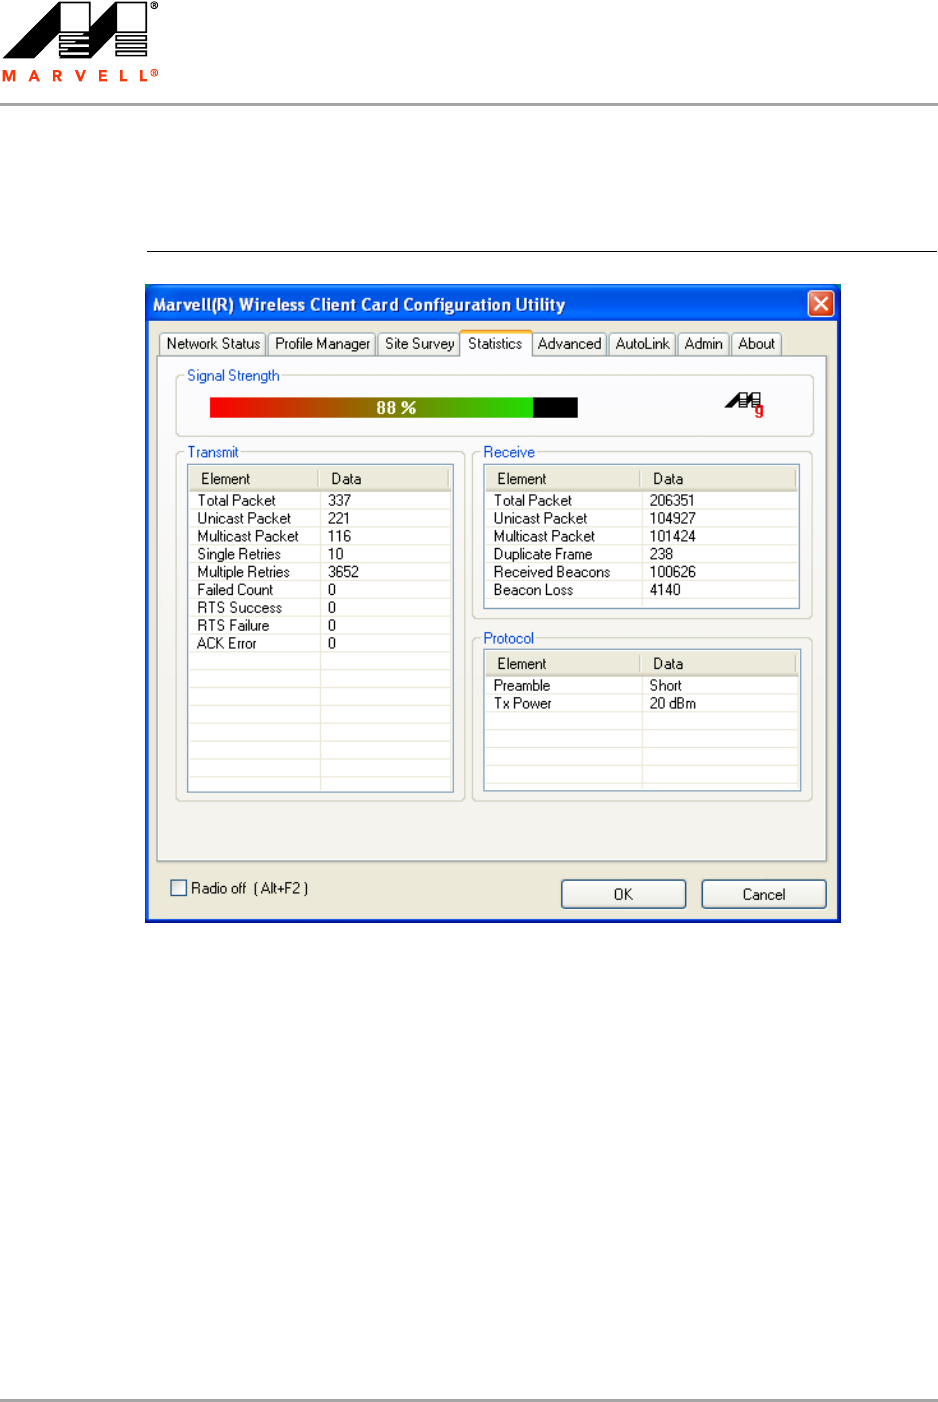Click the 88 % signal strength bar
This screenshot has width=938, height=1402.
point(394,408)
